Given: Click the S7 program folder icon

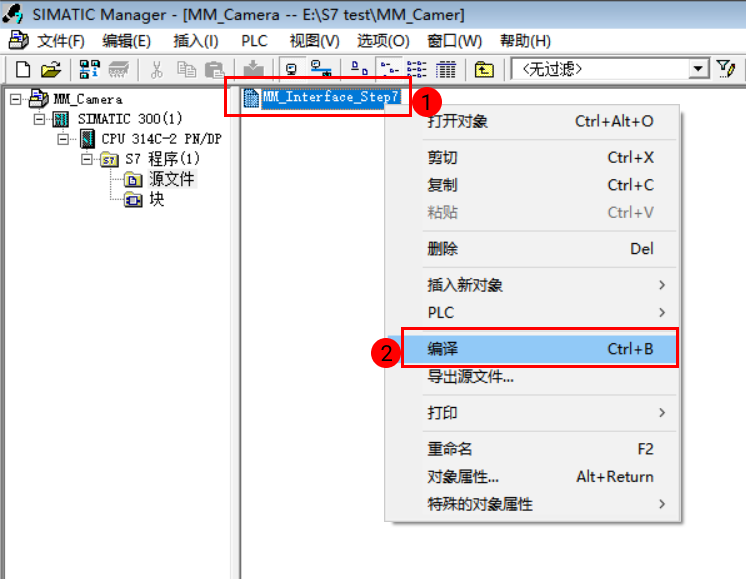Looking at the screenshot, I should pyautogui.click(x=109, y=159).
